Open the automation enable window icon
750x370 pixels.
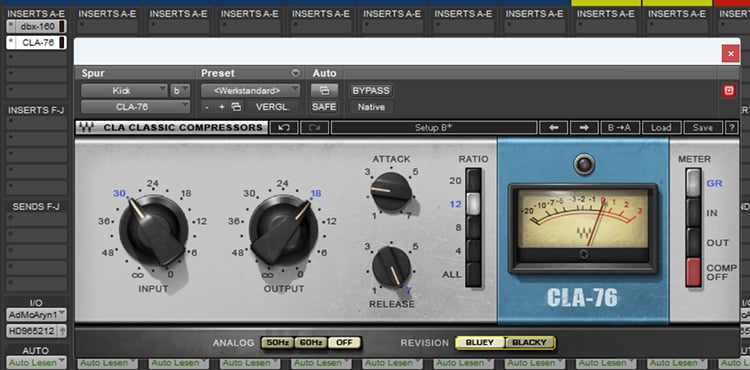(324, 90)
